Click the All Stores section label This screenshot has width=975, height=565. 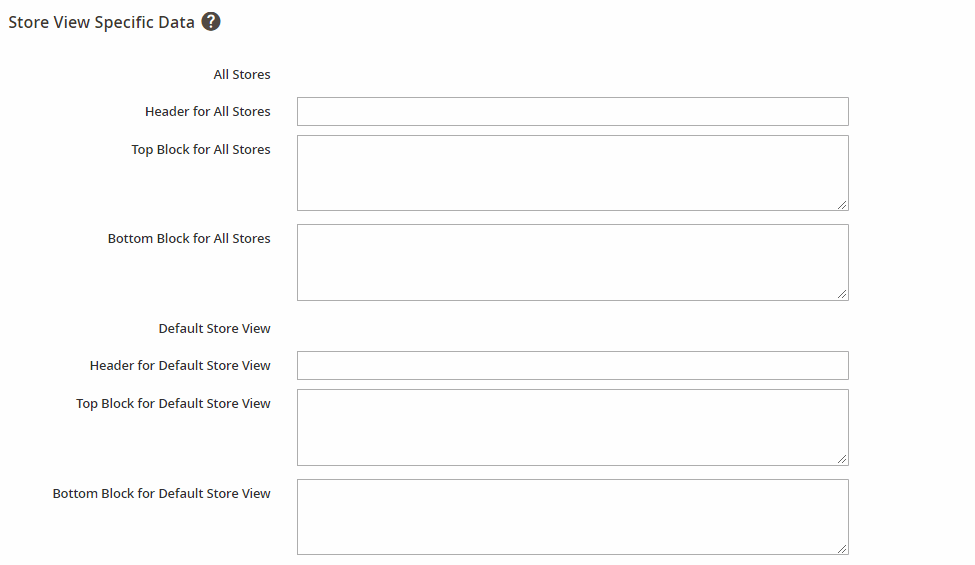coord(242,75)
